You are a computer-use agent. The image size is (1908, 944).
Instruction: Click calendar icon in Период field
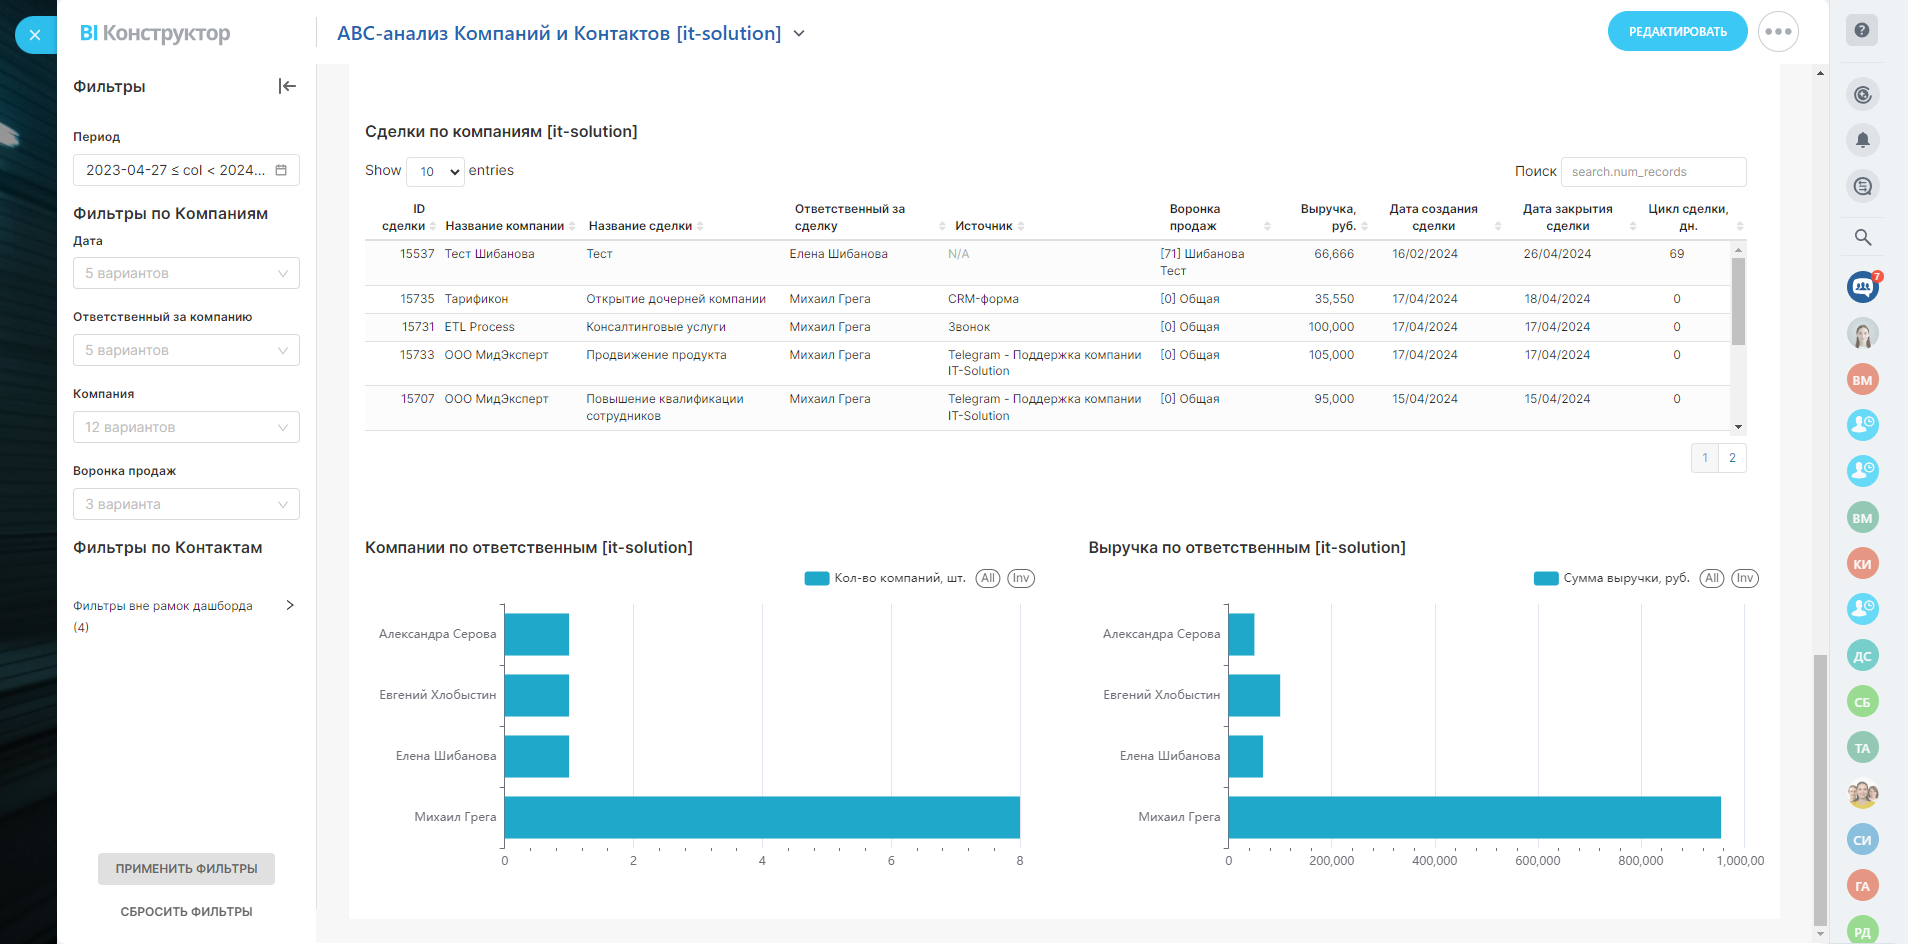(281, 170)
